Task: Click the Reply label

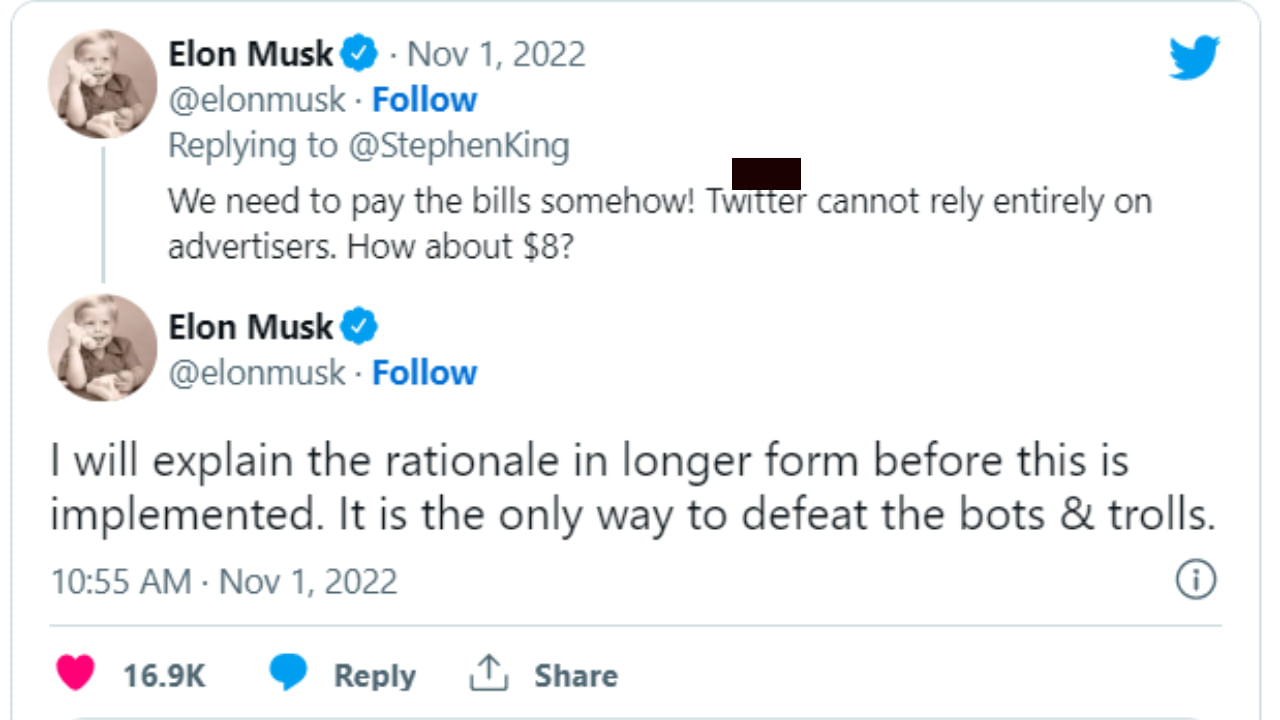Action: pyautogui.click(x=374, y=676)
